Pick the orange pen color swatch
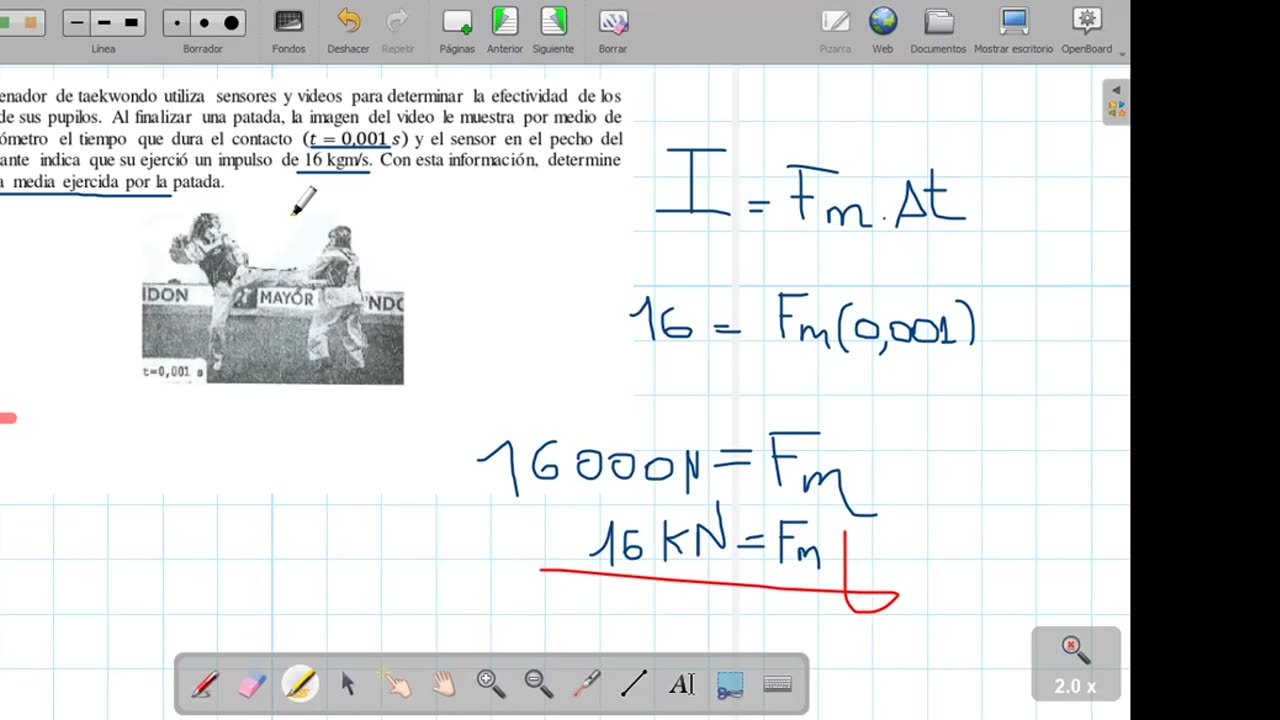 pyautogui.click(x=31, y=23)
